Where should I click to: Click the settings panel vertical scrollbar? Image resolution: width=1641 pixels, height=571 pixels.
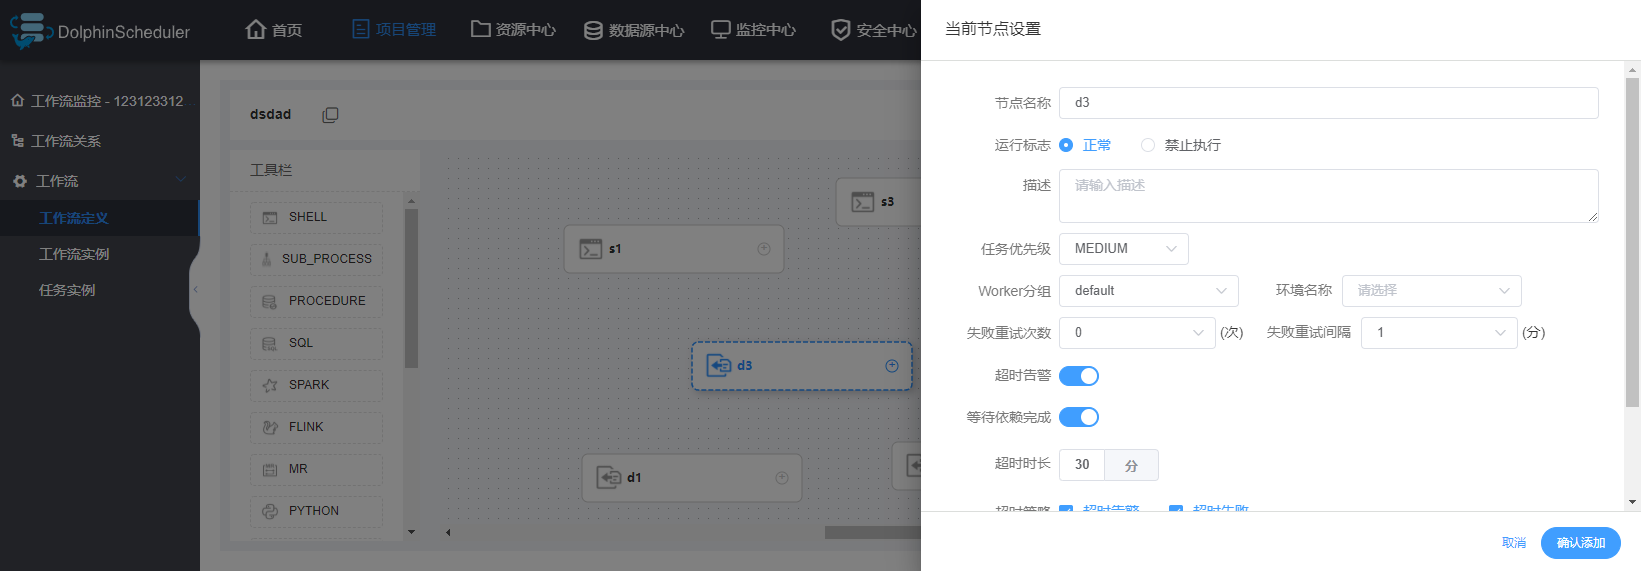(x=1633, y=243)
